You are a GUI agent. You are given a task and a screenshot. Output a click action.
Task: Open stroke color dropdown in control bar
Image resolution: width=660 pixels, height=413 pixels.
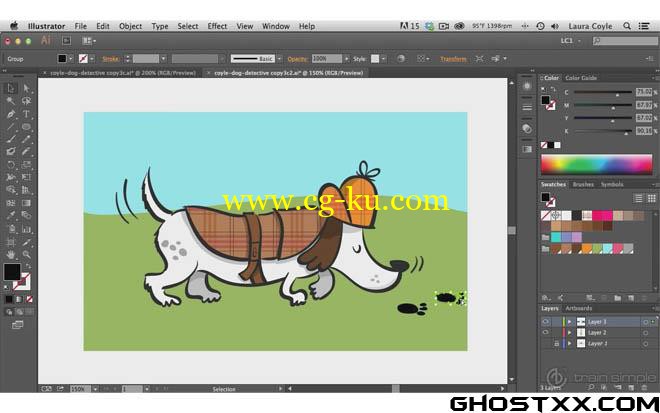pyautogui.click(x=92, y=59)
